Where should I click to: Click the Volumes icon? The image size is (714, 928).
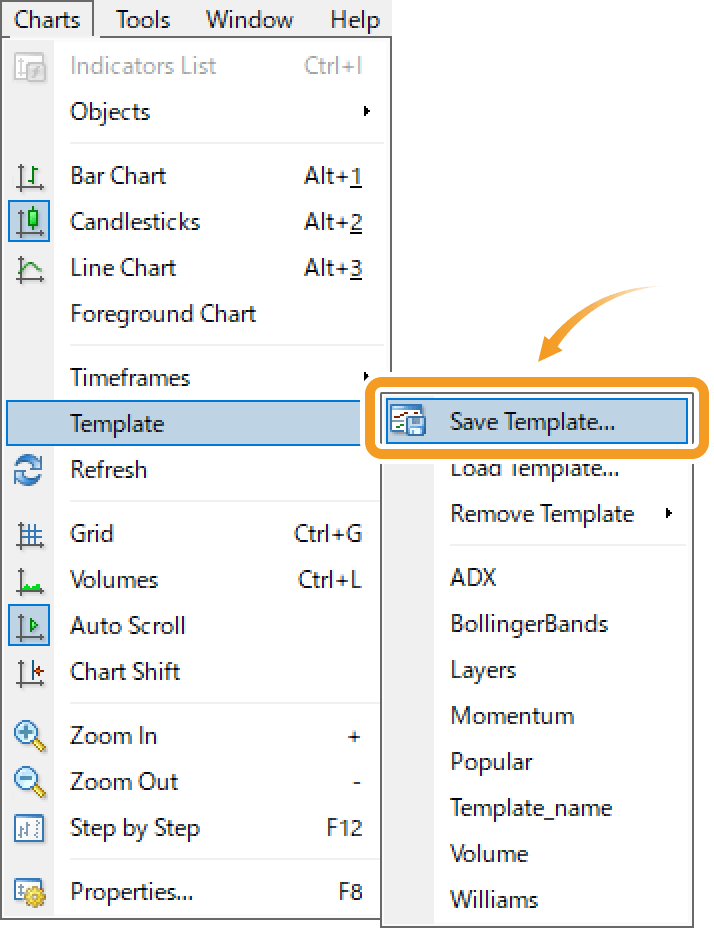[29, 581]
